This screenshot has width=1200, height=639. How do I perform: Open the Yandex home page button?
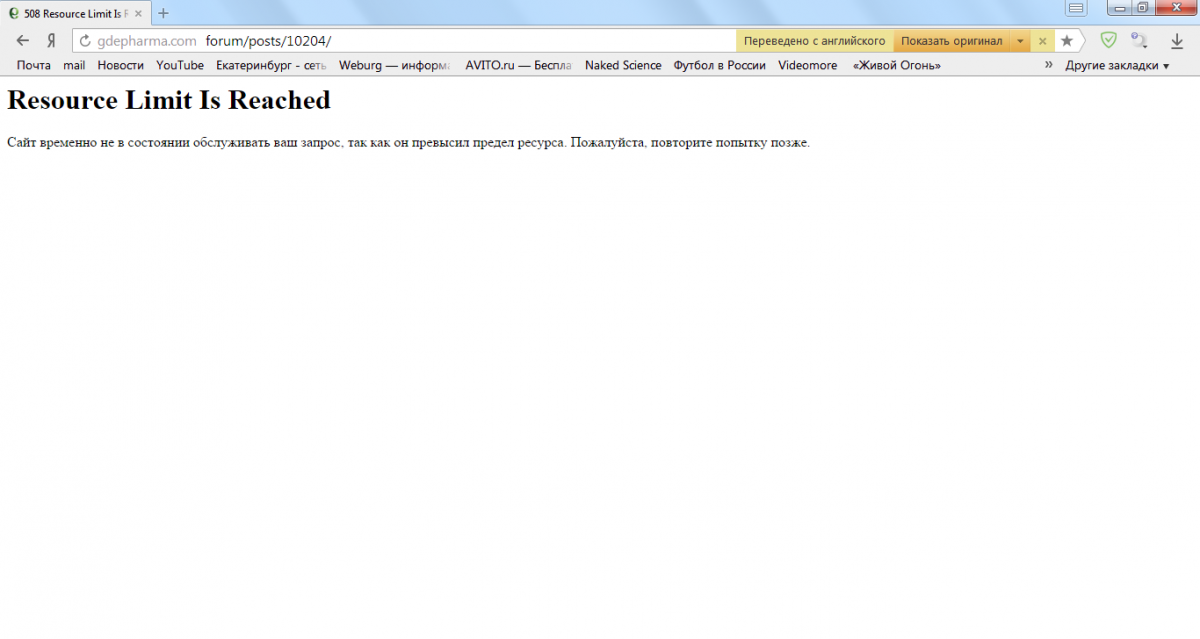pyautogui.click(x=50, y=41)
